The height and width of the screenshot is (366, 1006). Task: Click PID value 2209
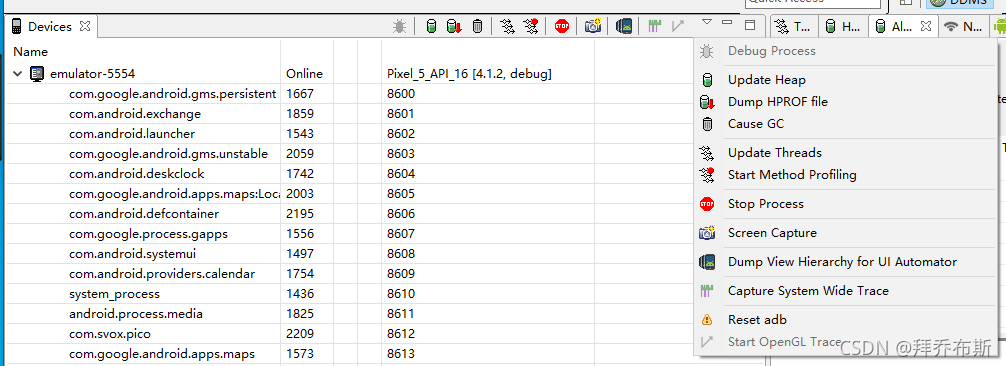pyautogui.click(x=300, y=333)
